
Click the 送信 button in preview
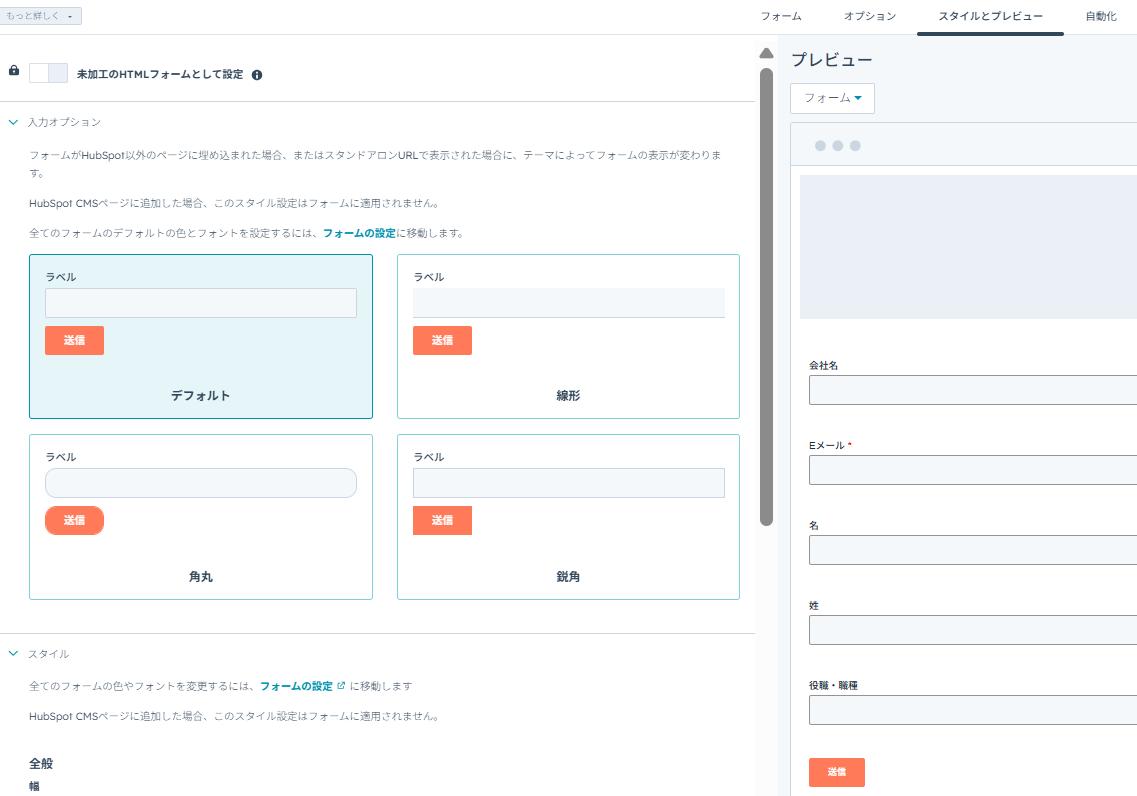point(836,772)
